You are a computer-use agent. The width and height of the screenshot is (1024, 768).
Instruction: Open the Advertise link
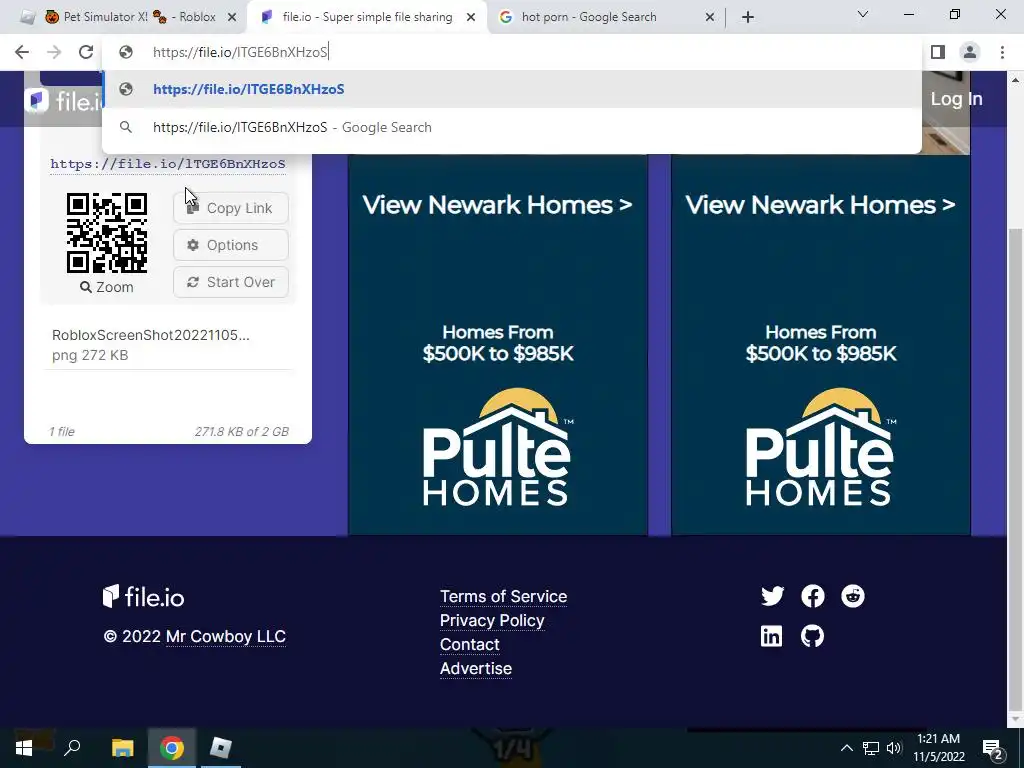pos(475,669)
